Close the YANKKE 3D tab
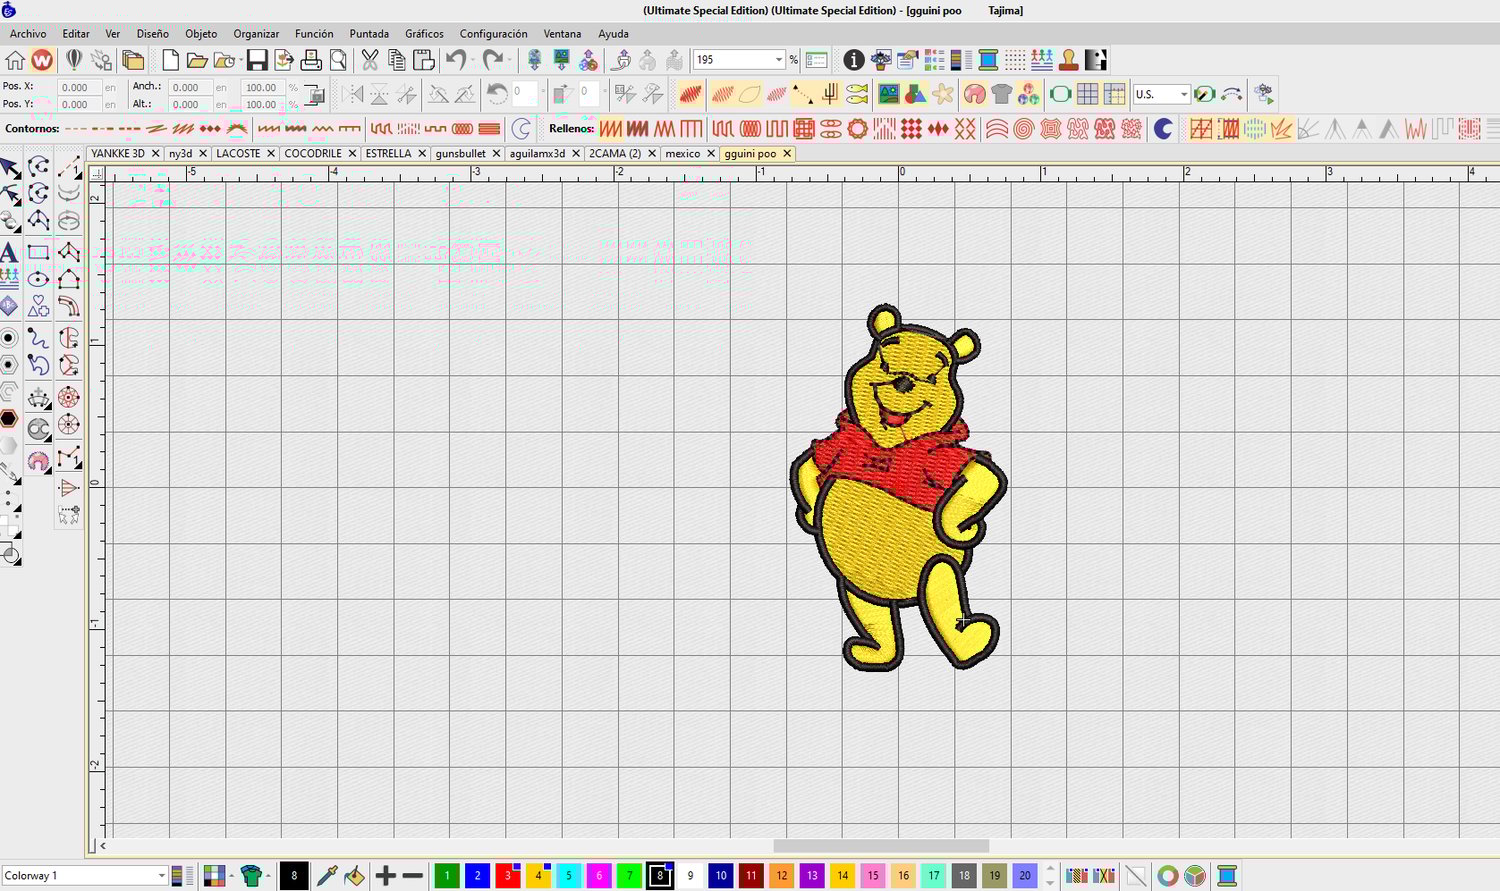Screen dimensions: 1500x891 (x=155, y=154)
